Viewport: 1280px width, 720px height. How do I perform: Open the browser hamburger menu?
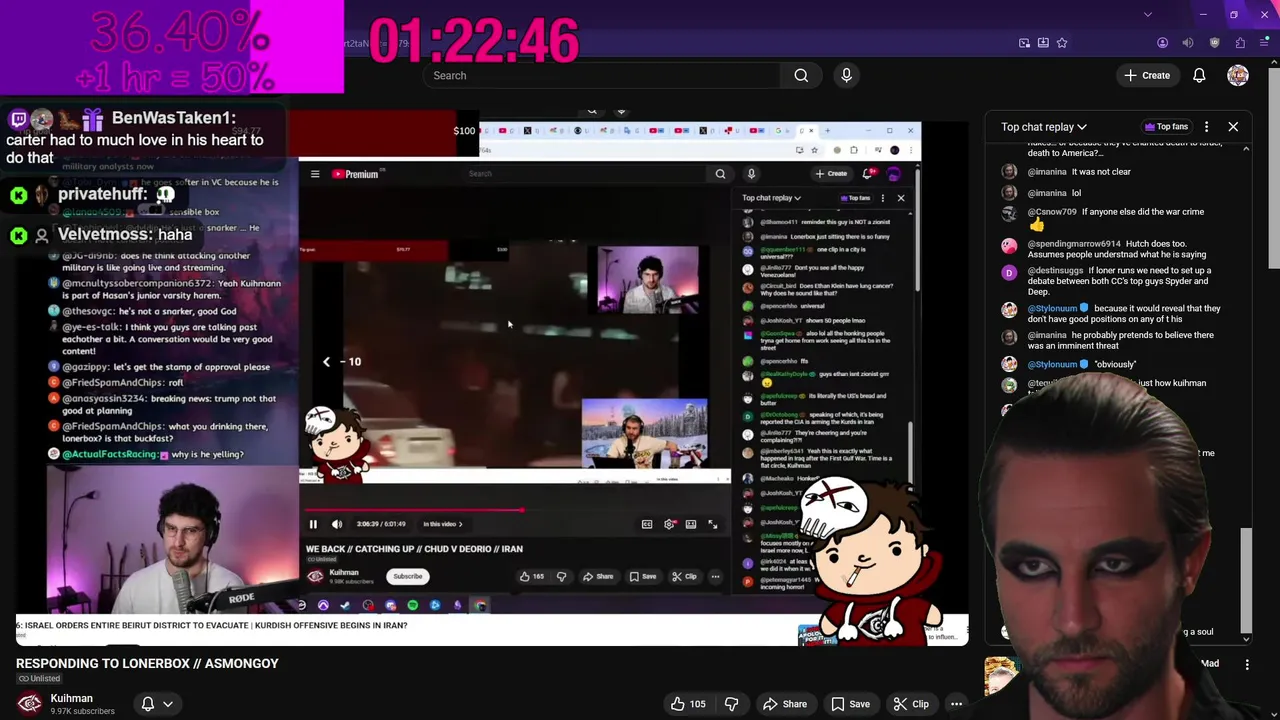(1265, 43)
